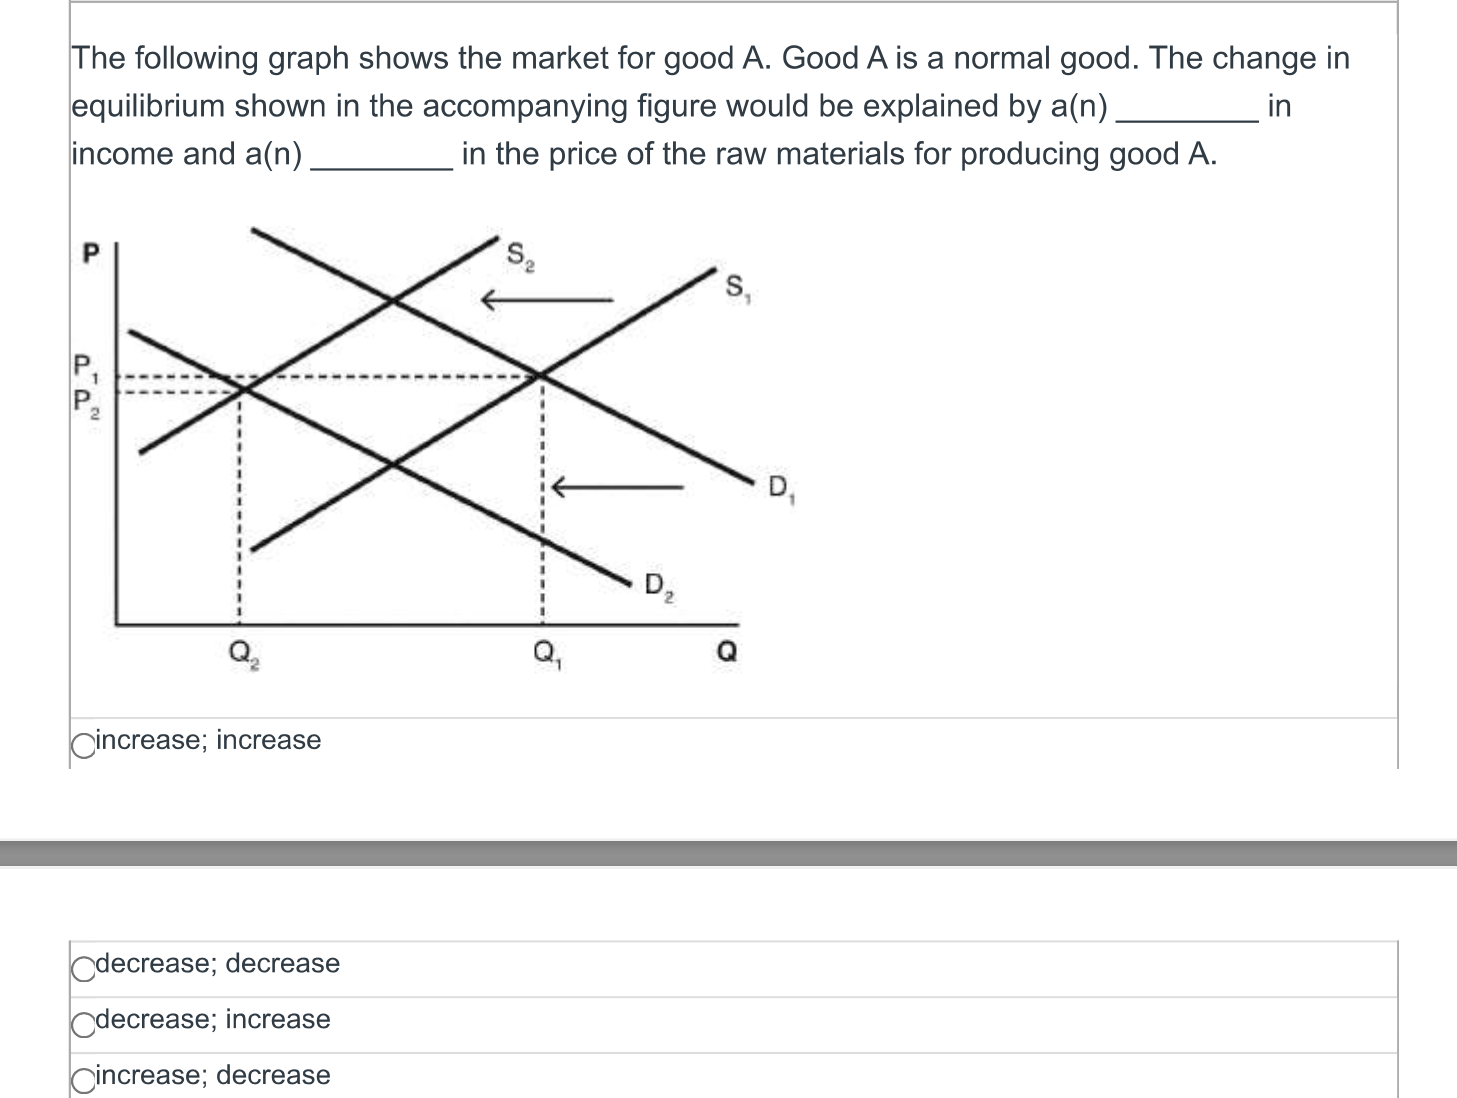
Task: Click the S1 supply curve label
Action: [737, 288]
